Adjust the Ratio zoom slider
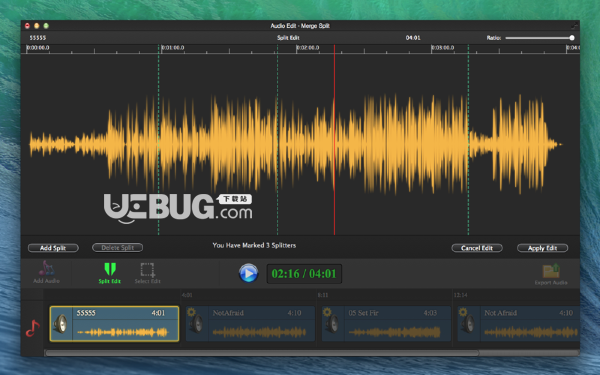 coord(540,38)
